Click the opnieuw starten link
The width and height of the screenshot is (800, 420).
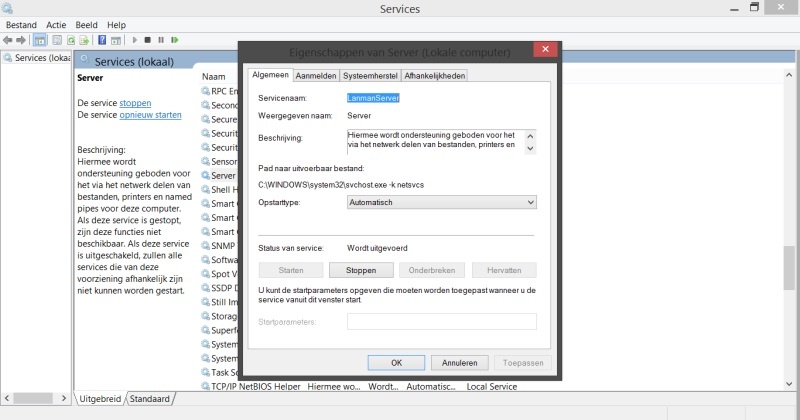[151, 115]
